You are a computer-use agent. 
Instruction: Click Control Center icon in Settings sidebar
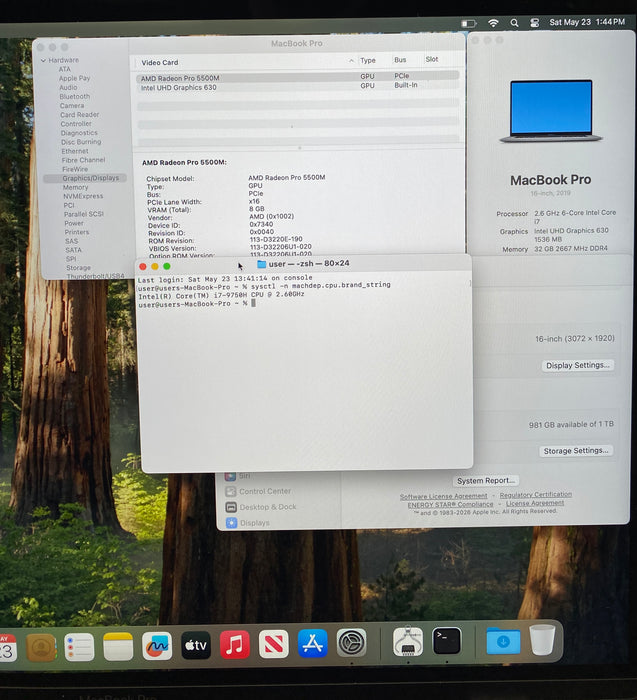click(x=231, y=492)
